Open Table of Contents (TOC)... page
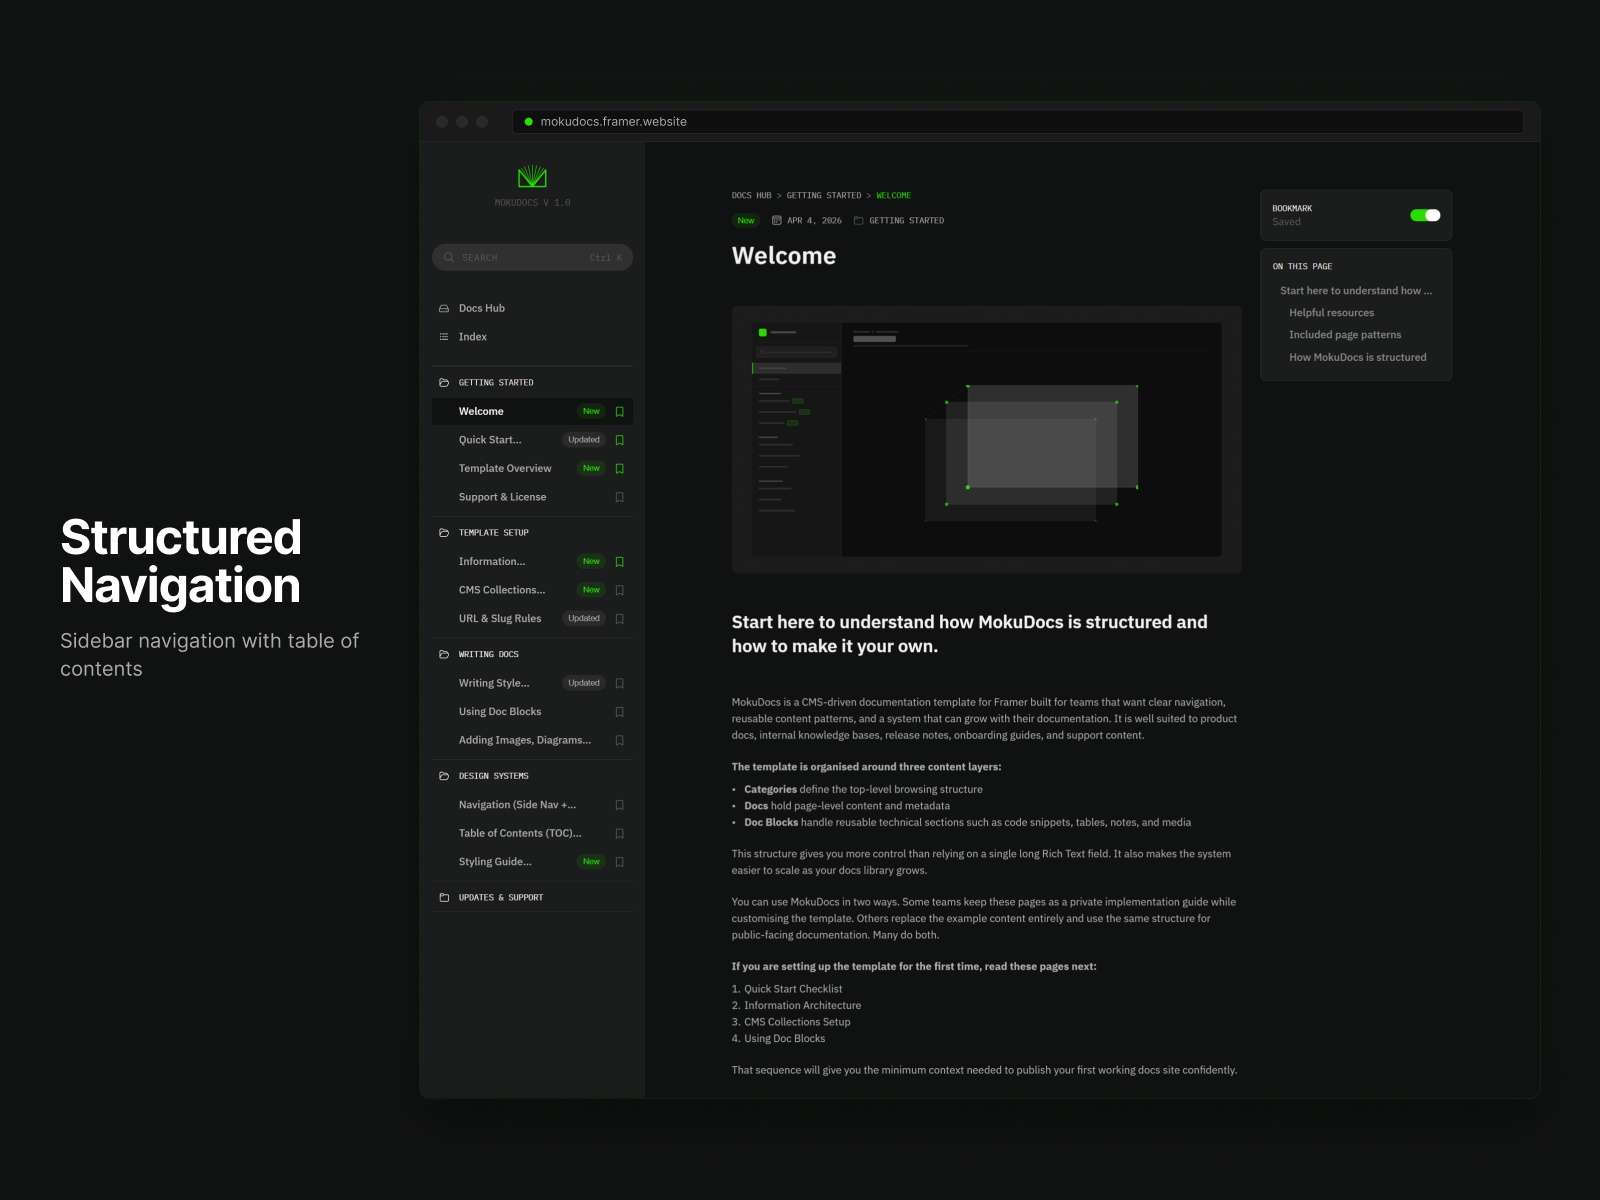This screenshot has height=1200, width=1600. point(532,833)
